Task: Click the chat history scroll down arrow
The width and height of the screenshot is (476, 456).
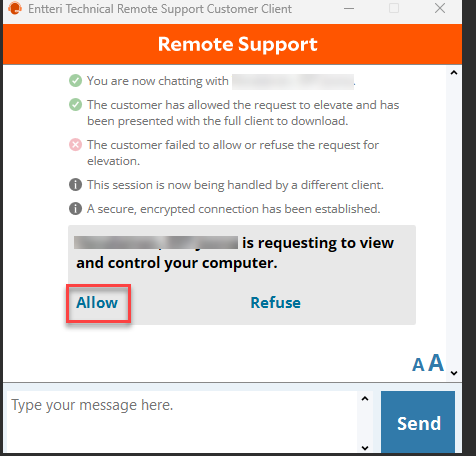Action: [x=454, y=373]
